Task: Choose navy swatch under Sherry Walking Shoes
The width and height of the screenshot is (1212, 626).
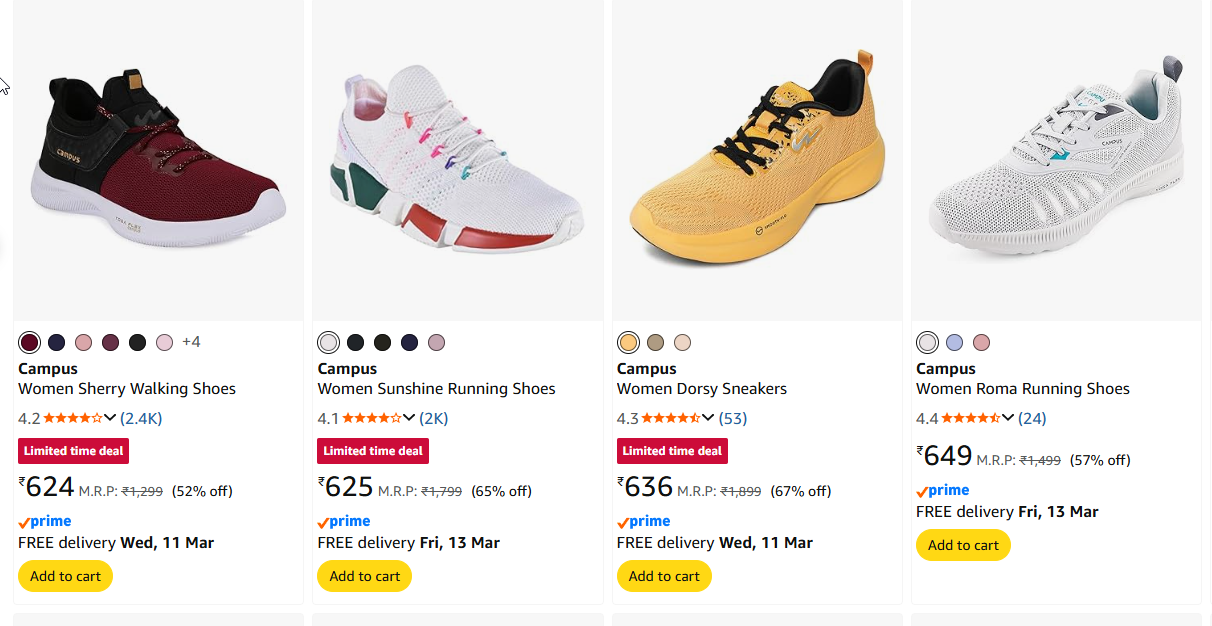Action: click(x=57, y=343)
